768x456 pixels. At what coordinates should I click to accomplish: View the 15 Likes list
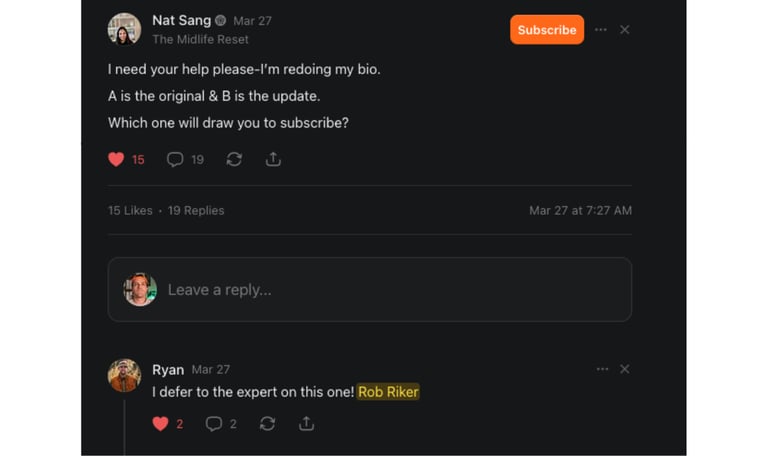[x=130, y=211]
